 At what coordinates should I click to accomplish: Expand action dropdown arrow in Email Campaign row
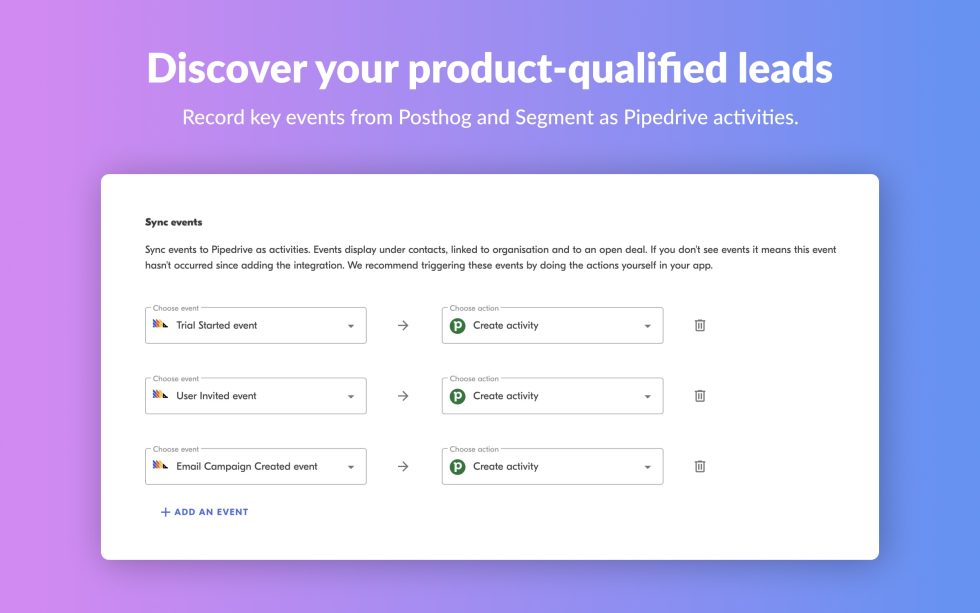648,467
